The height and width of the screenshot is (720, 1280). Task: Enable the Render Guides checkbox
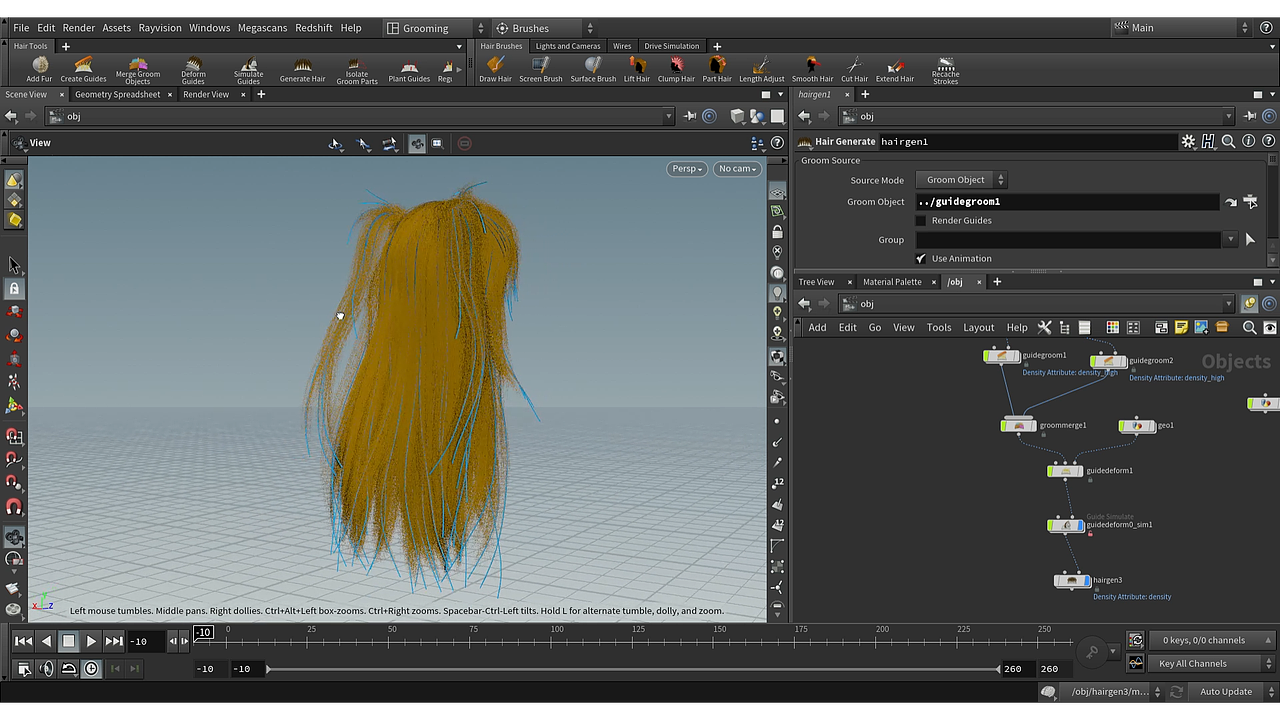[x=921, y=221]
